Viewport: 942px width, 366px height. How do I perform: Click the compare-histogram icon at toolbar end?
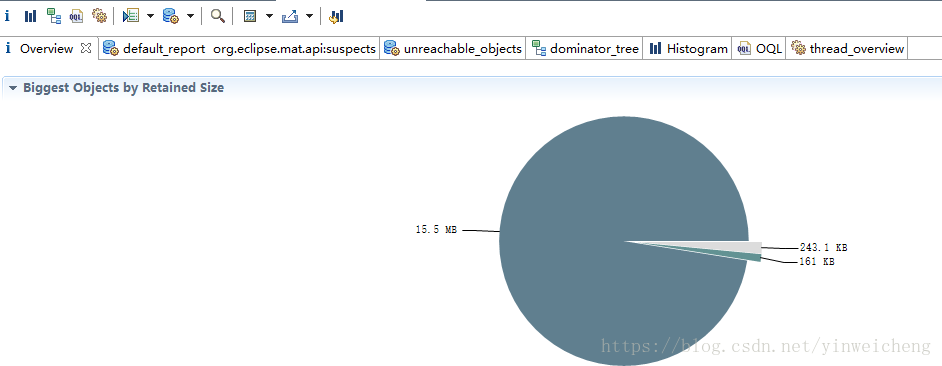click(336, 16)
